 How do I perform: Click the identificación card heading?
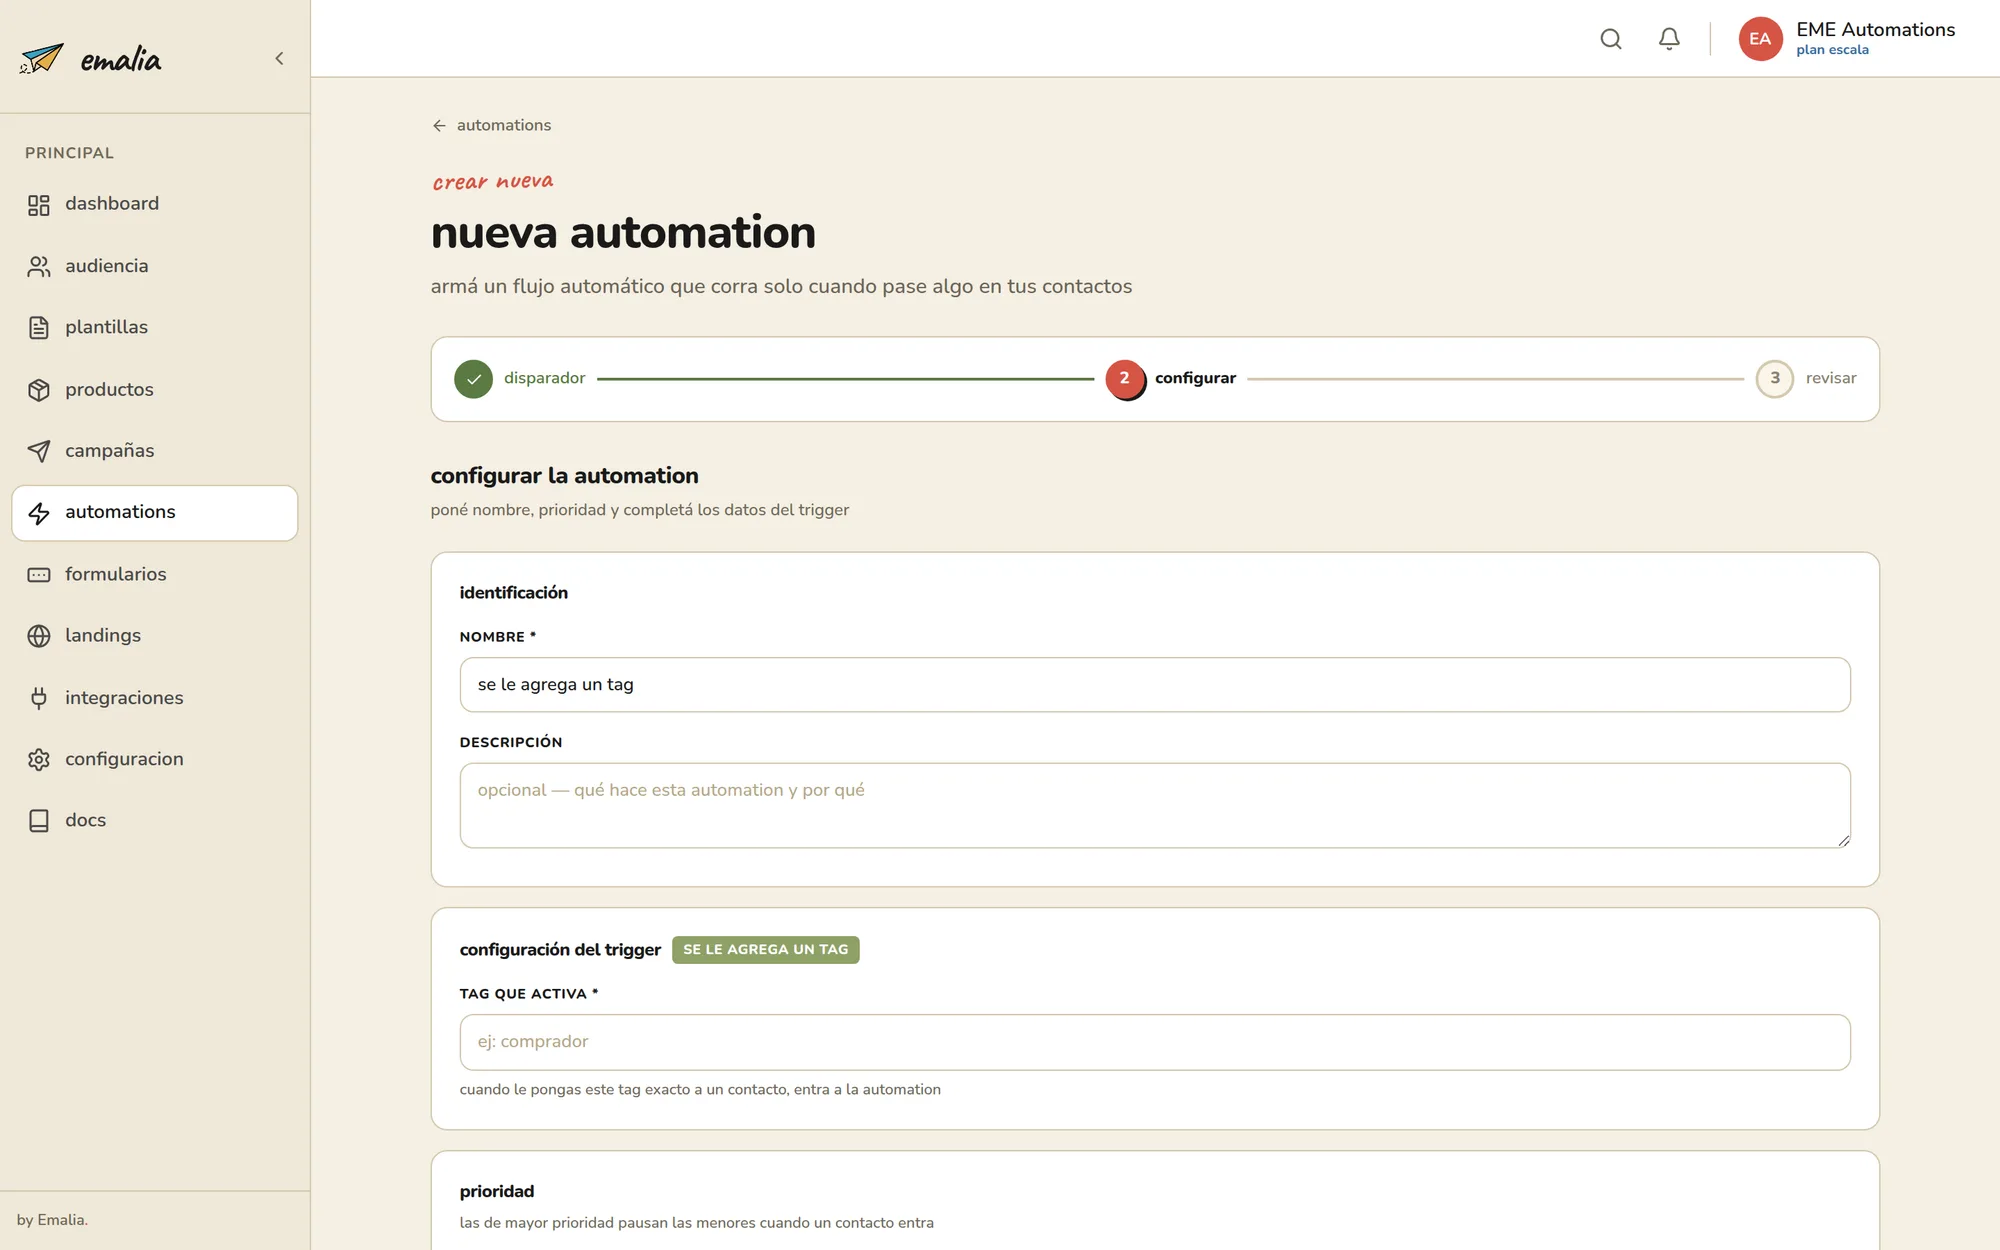pos(514,593)
